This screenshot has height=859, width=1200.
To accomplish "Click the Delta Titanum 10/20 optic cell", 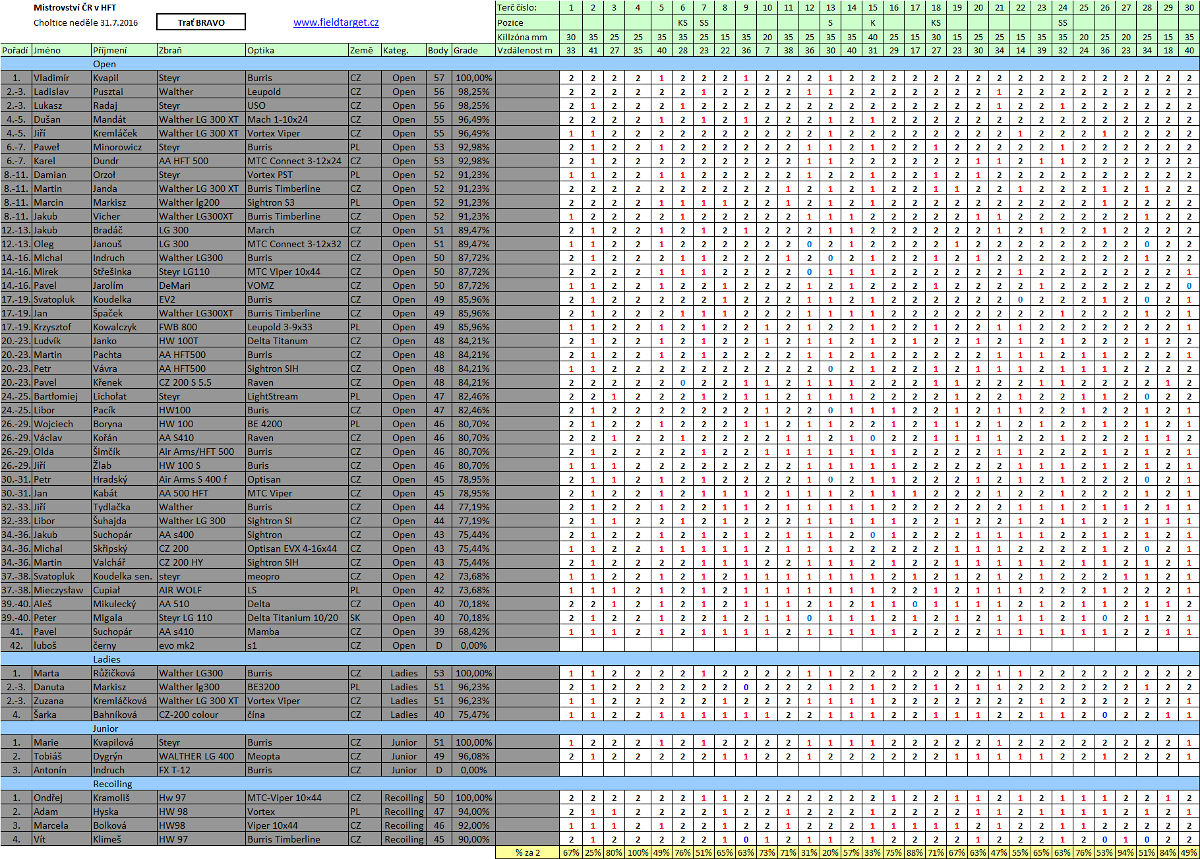I will [295, 617].
